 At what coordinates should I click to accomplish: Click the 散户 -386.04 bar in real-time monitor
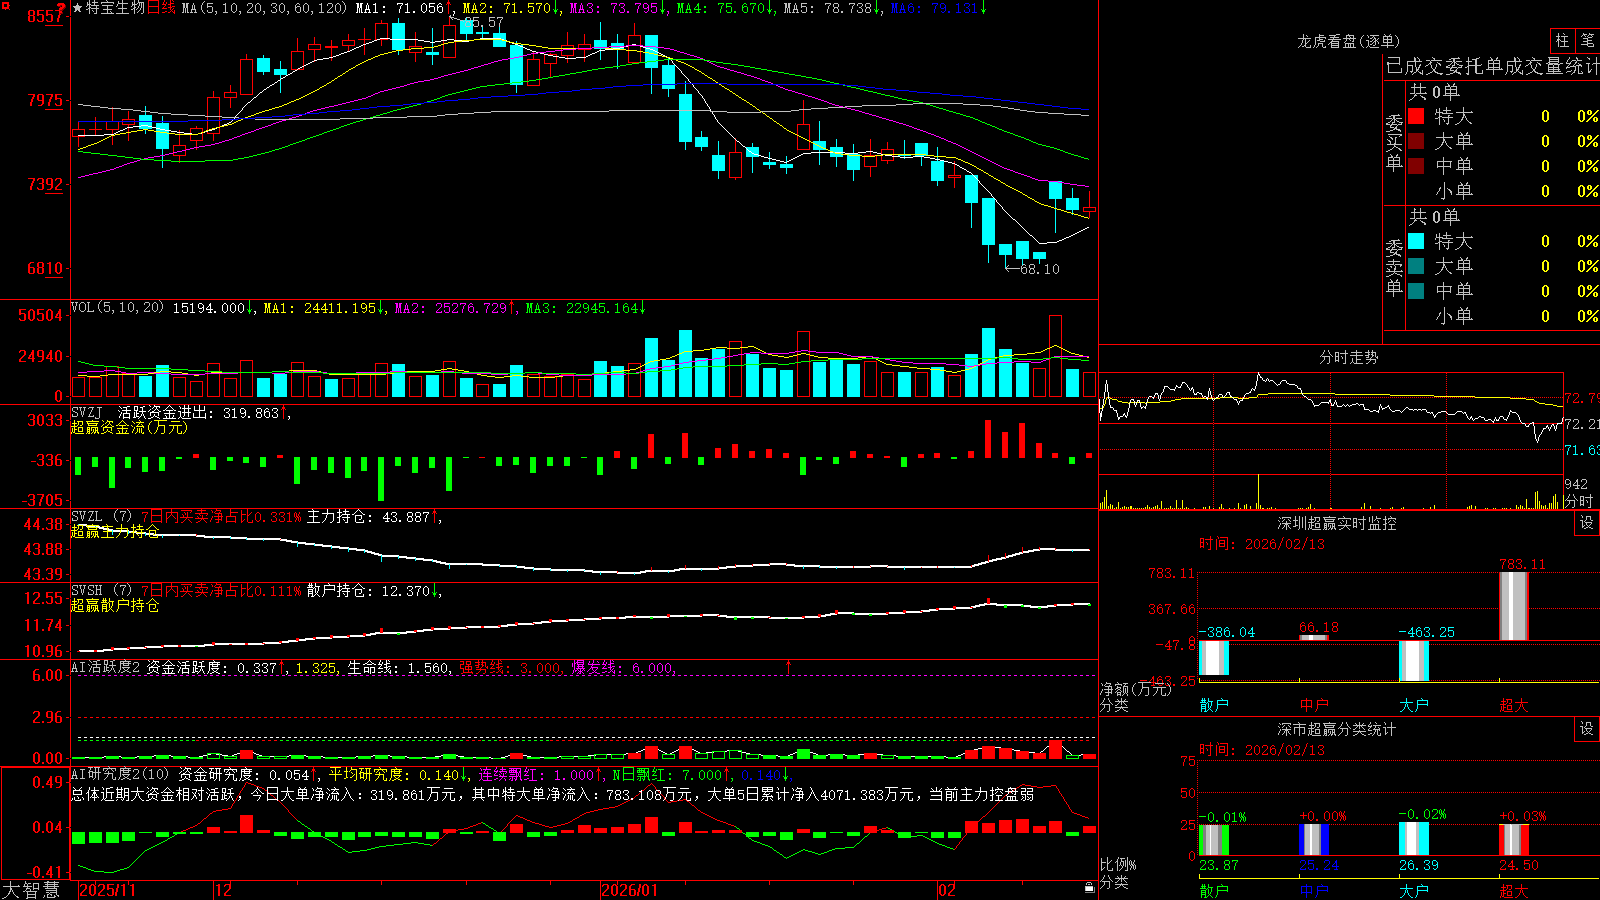coord(1214,658)
